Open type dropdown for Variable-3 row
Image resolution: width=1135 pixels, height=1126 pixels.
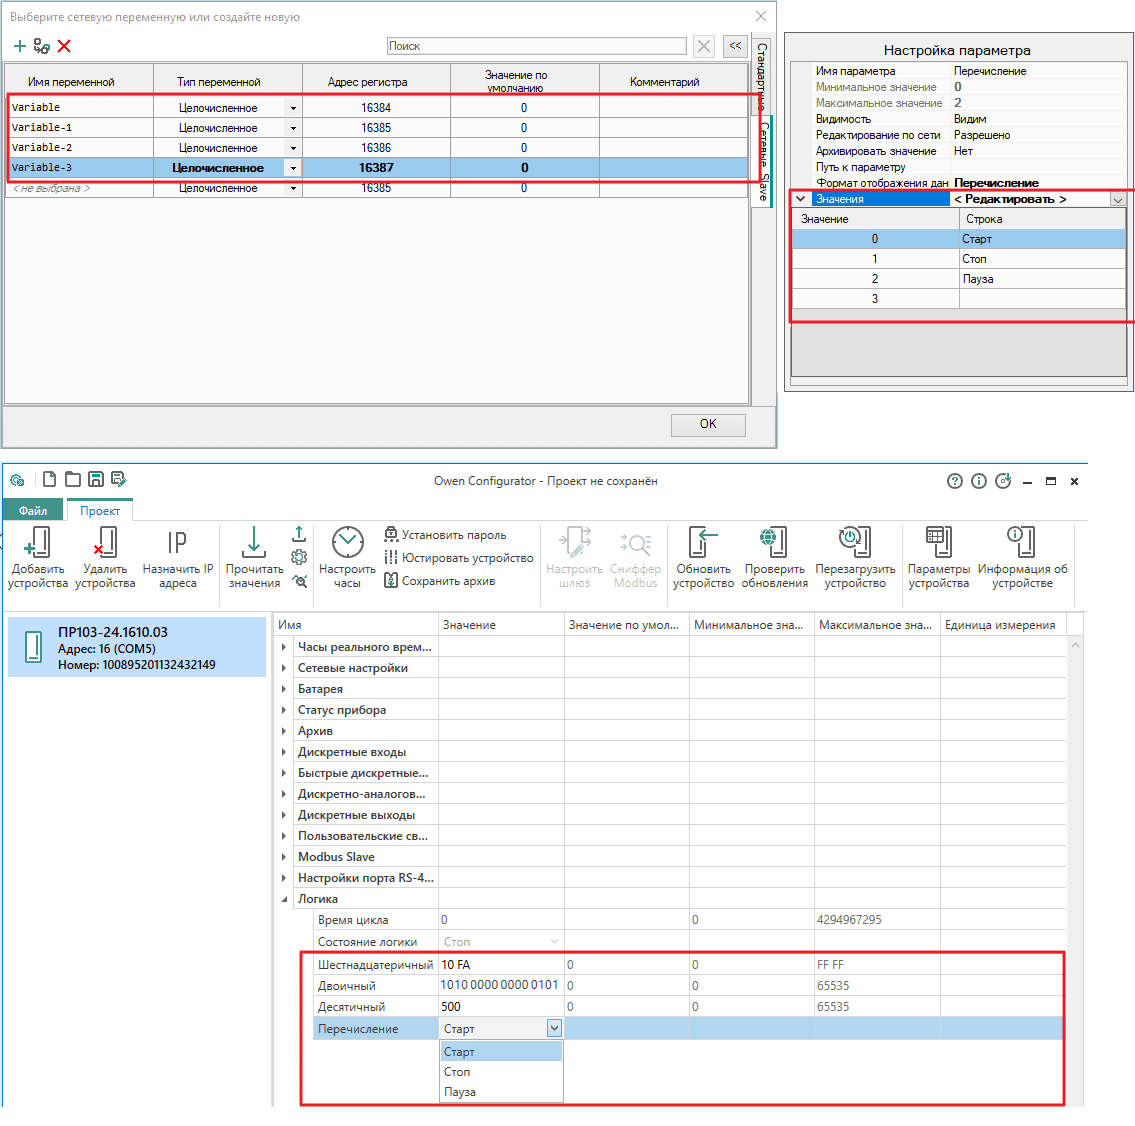pos(293,168)
